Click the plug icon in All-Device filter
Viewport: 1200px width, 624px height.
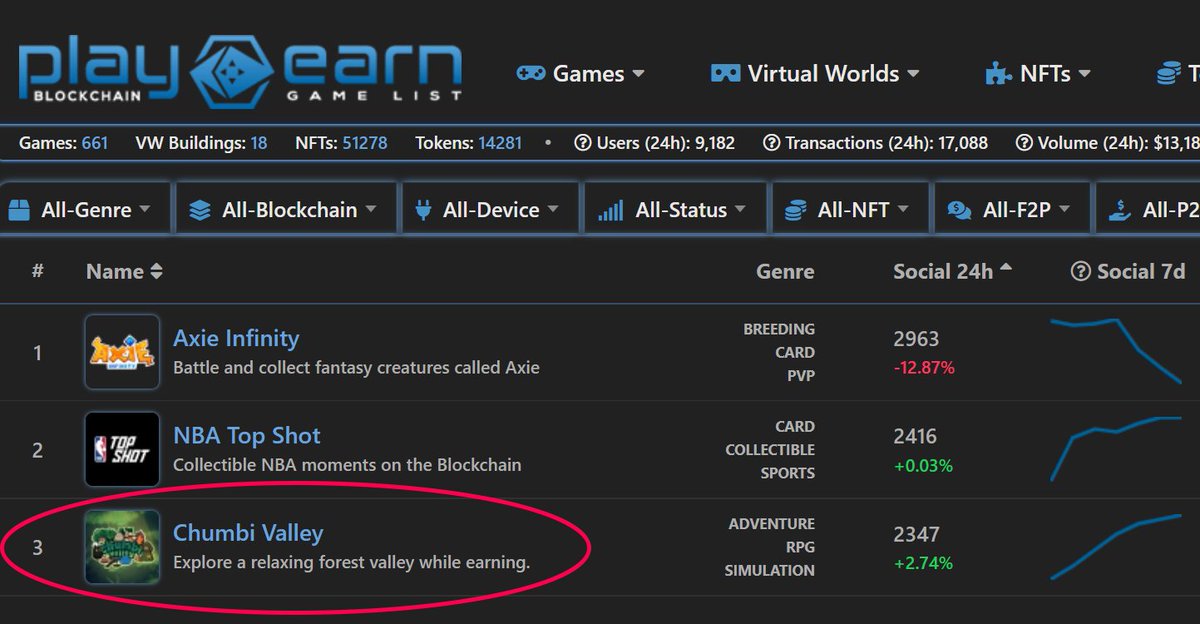pos(422,210)
